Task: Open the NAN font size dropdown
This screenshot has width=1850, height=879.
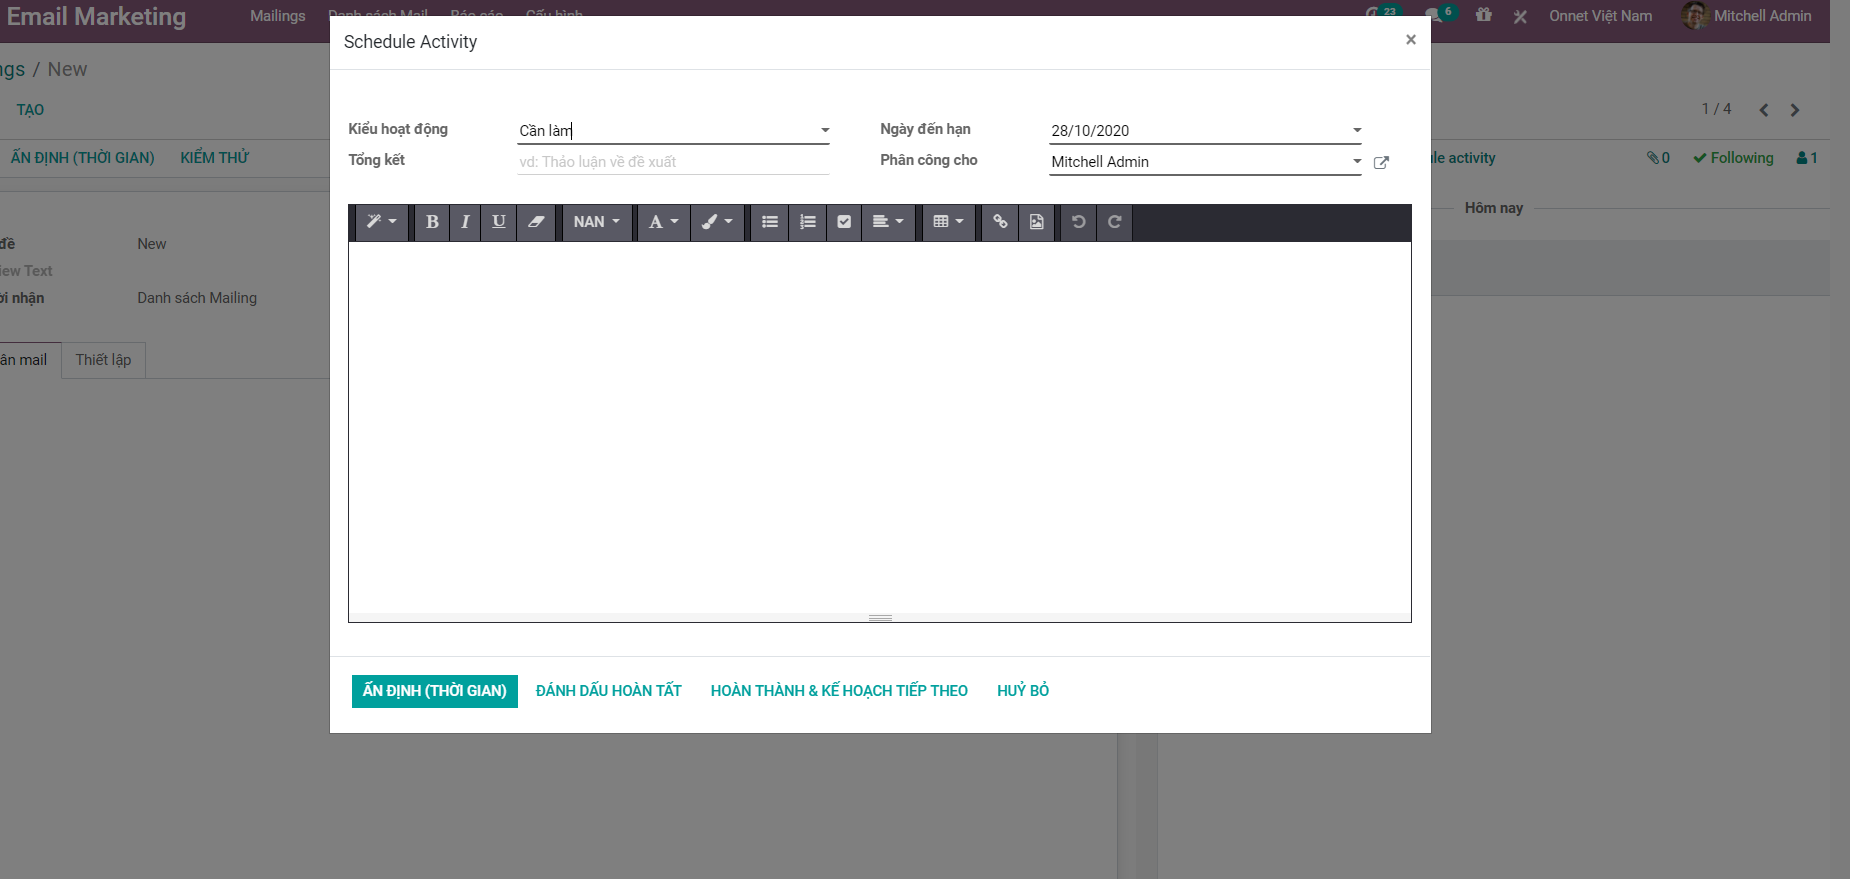Action: click(597, 222)
